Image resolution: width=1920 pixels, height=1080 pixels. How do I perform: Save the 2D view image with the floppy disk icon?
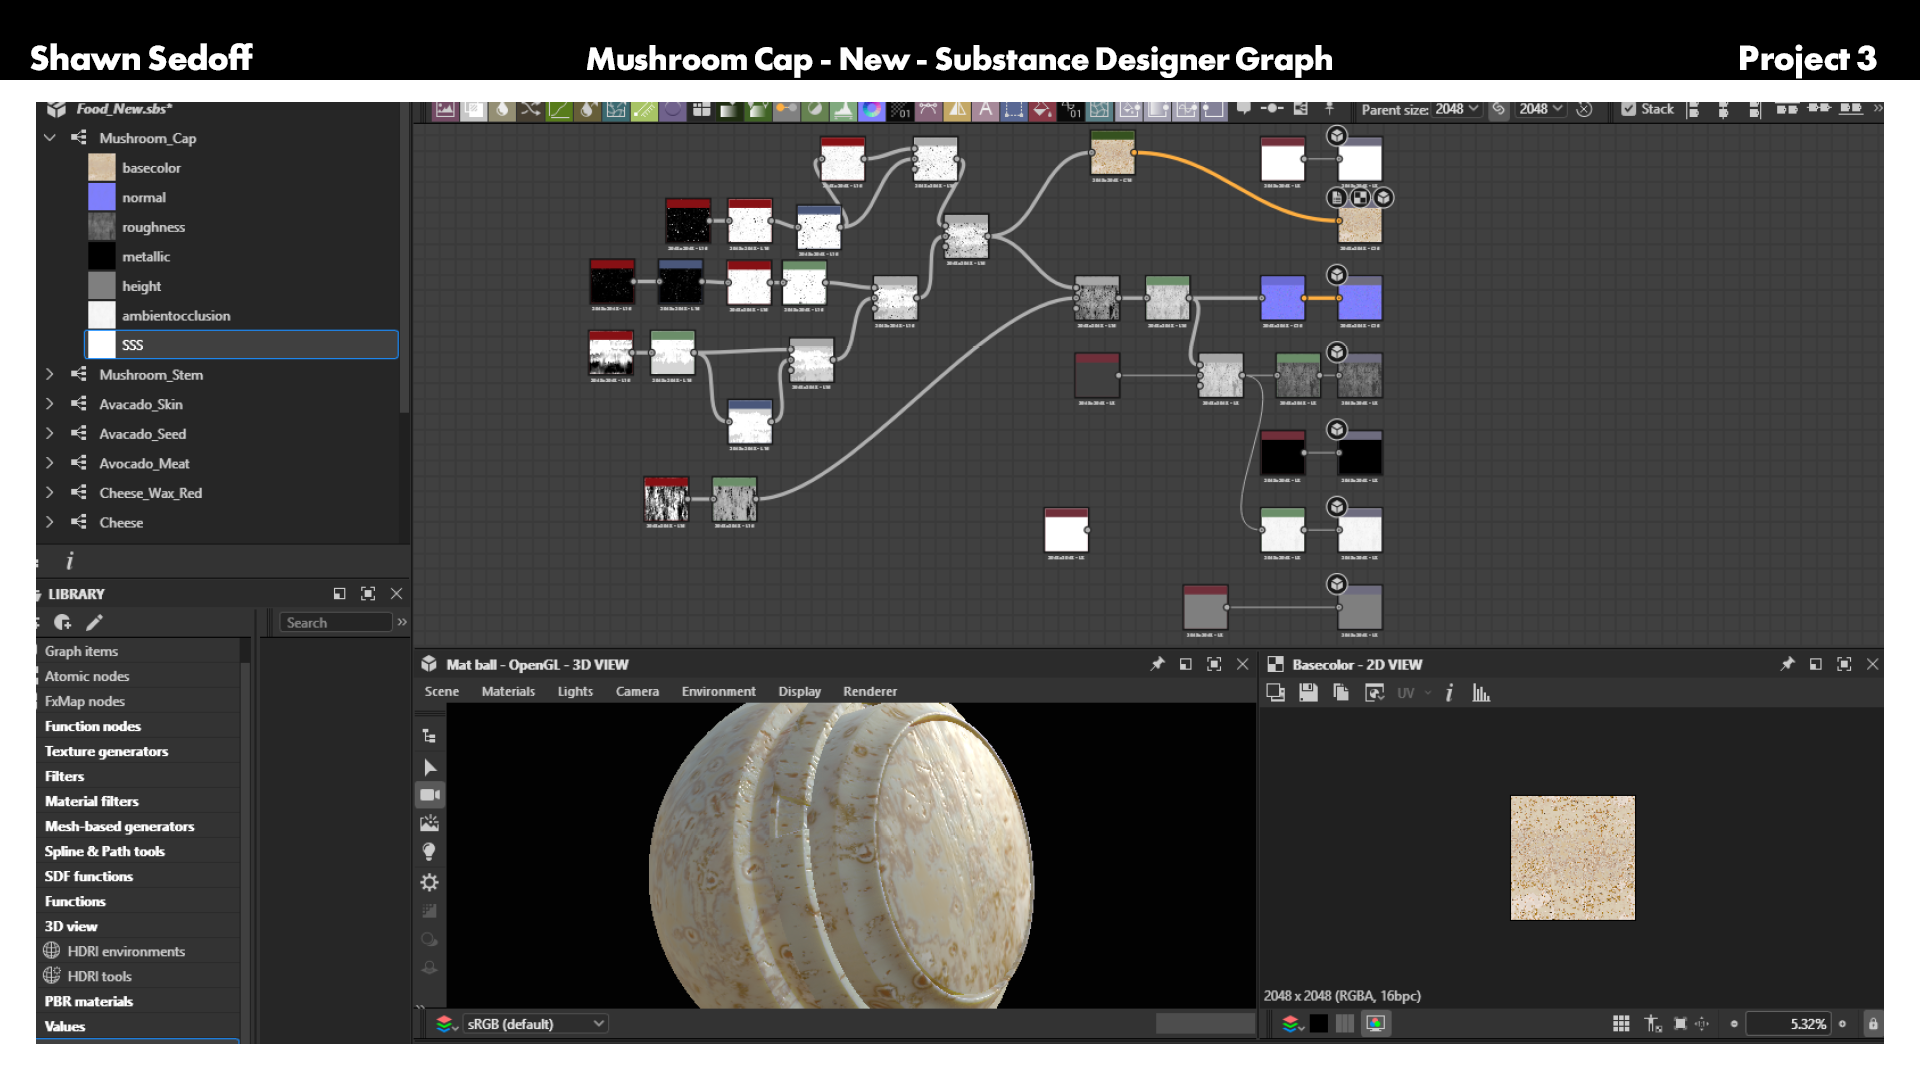(1308, 692)
